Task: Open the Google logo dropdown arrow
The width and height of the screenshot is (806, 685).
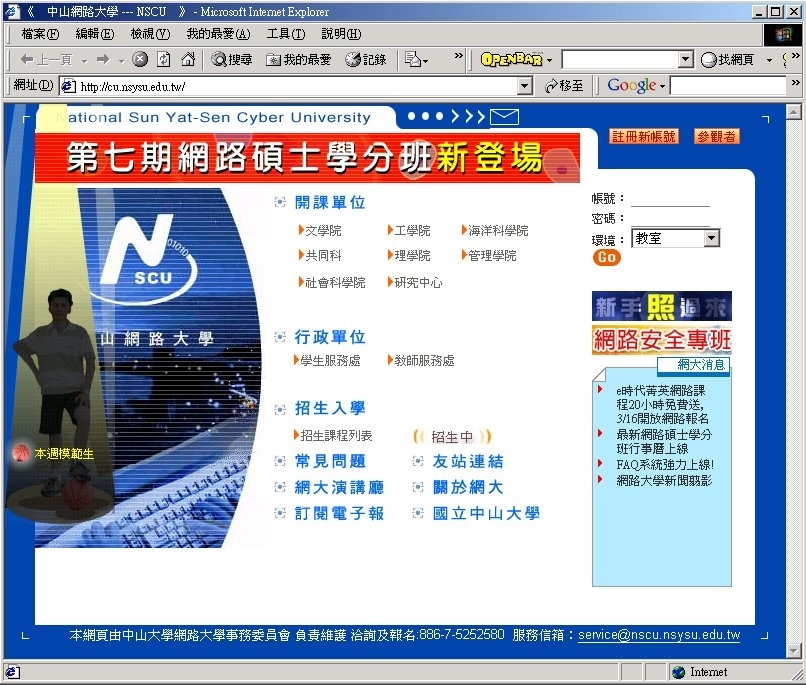Action: [662, 86]
